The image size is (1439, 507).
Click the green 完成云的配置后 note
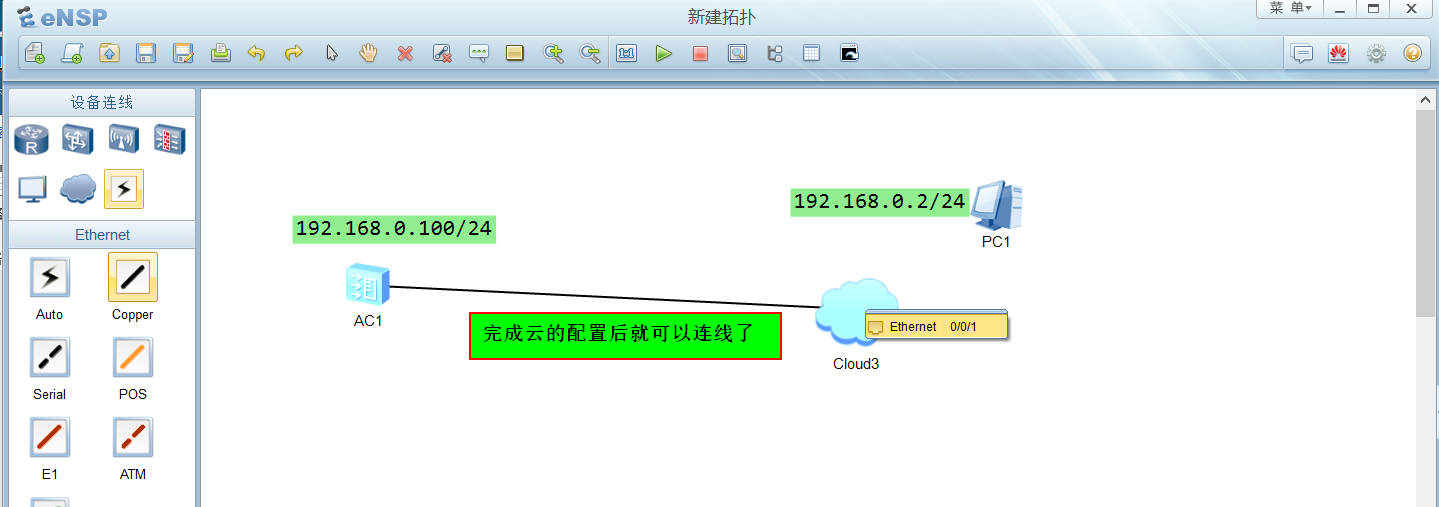coord(625,335)
